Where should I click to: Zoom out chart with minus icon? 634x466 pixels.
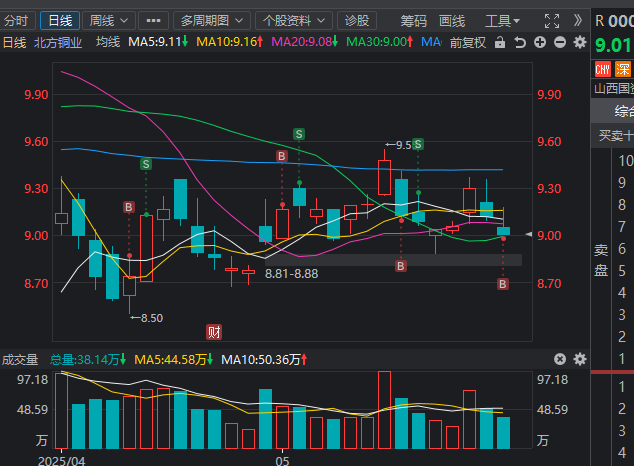tap(559, 41)
